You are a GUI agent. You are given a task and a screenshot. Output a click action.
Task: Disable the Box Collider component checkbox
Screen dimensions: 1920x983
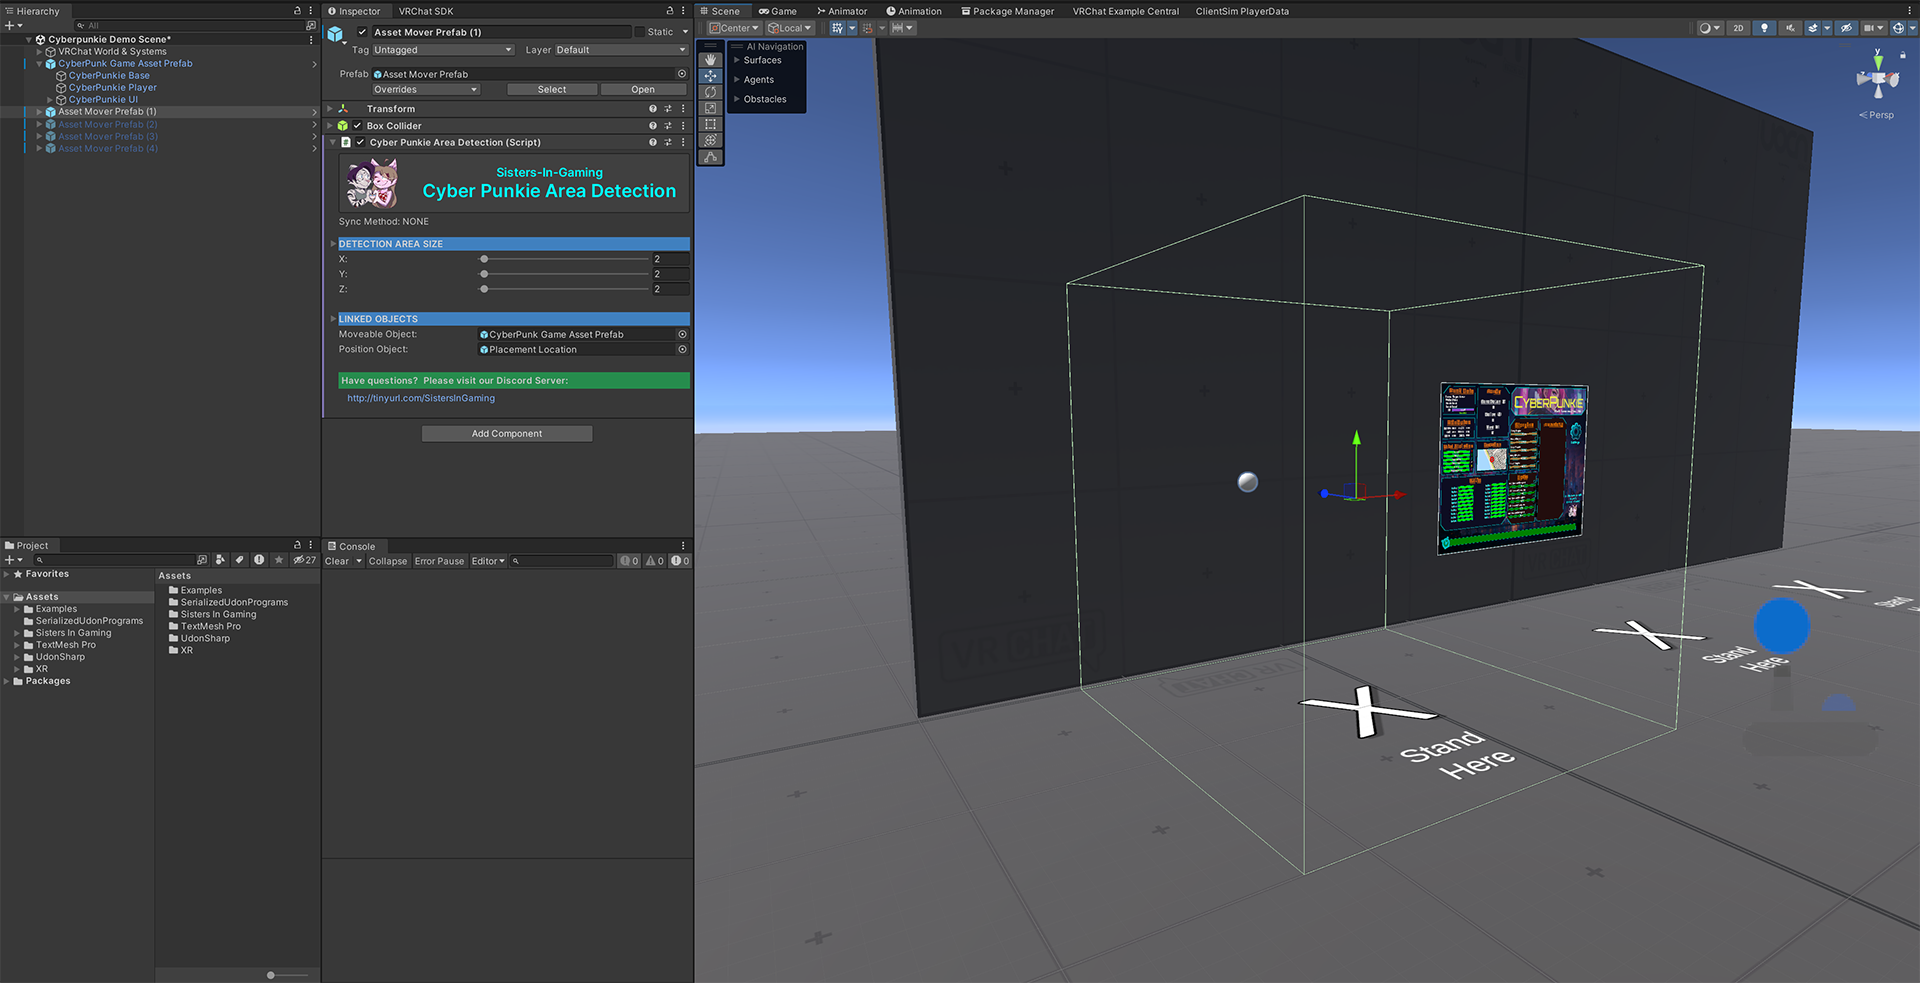[x=358, y=126]
